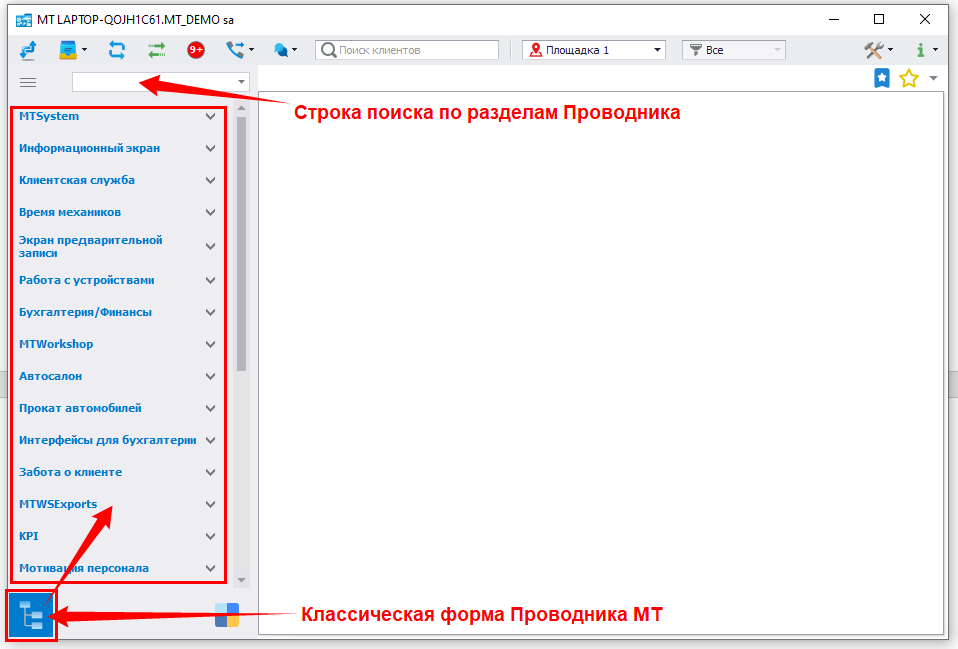Click the blue bookmark icon
The image size is (958, 649).
[x=882, y=79]
